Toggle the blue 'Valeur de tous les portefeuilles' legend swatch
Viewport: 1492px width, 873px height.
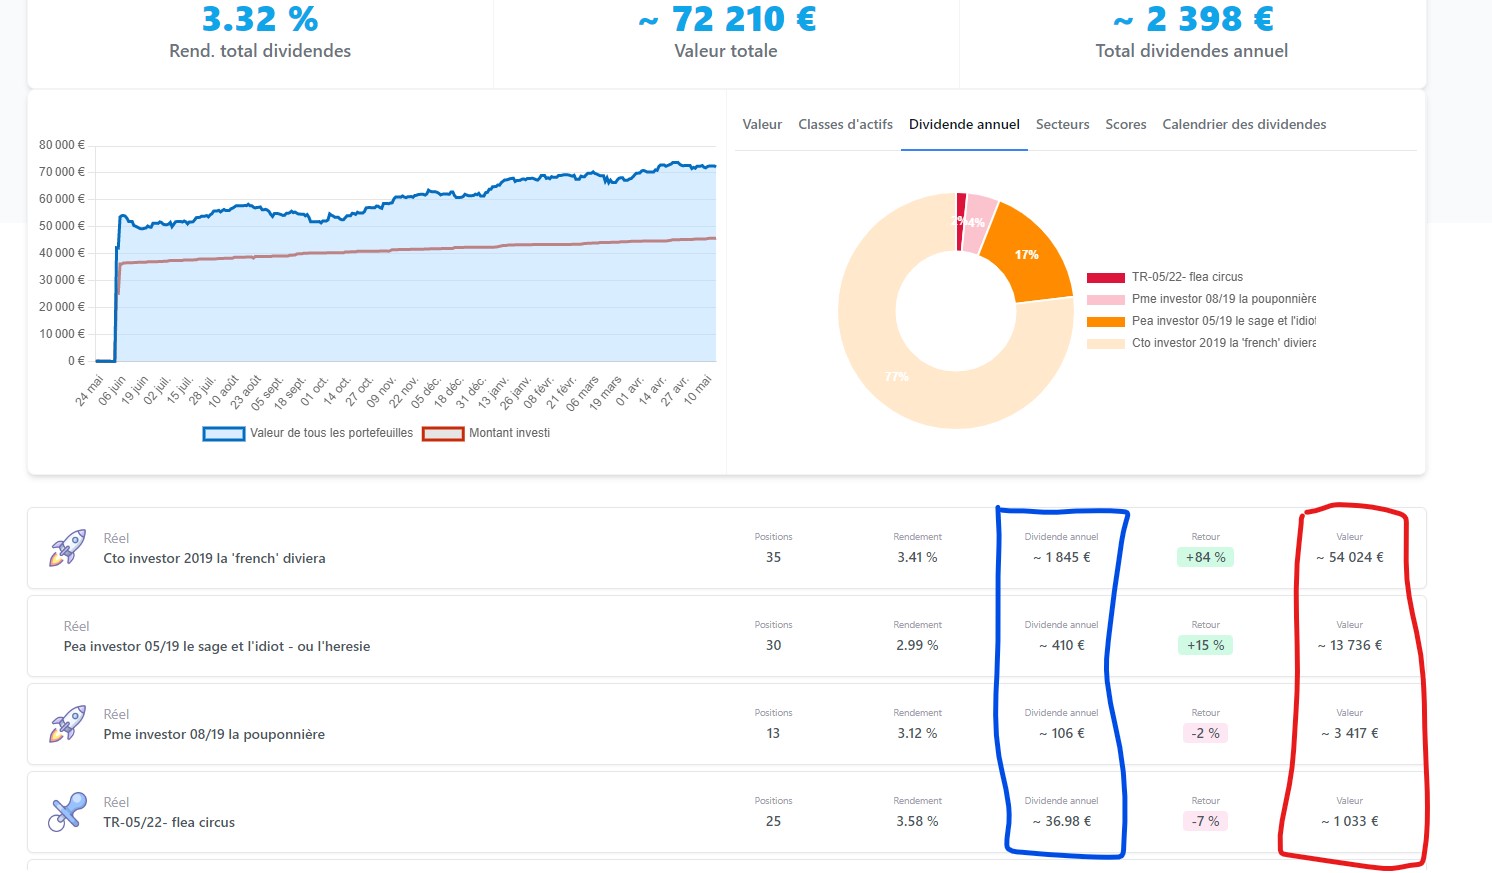223,434
